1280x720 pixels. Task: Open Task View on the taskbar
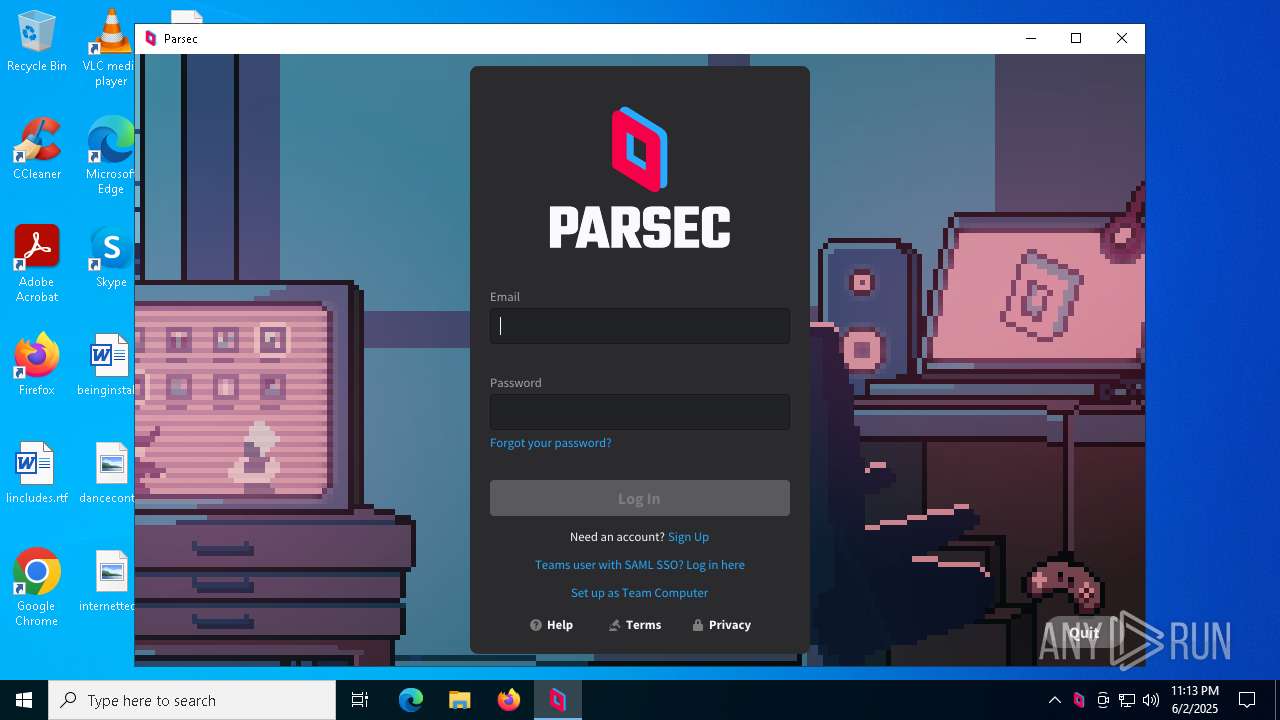coord(360,700)
